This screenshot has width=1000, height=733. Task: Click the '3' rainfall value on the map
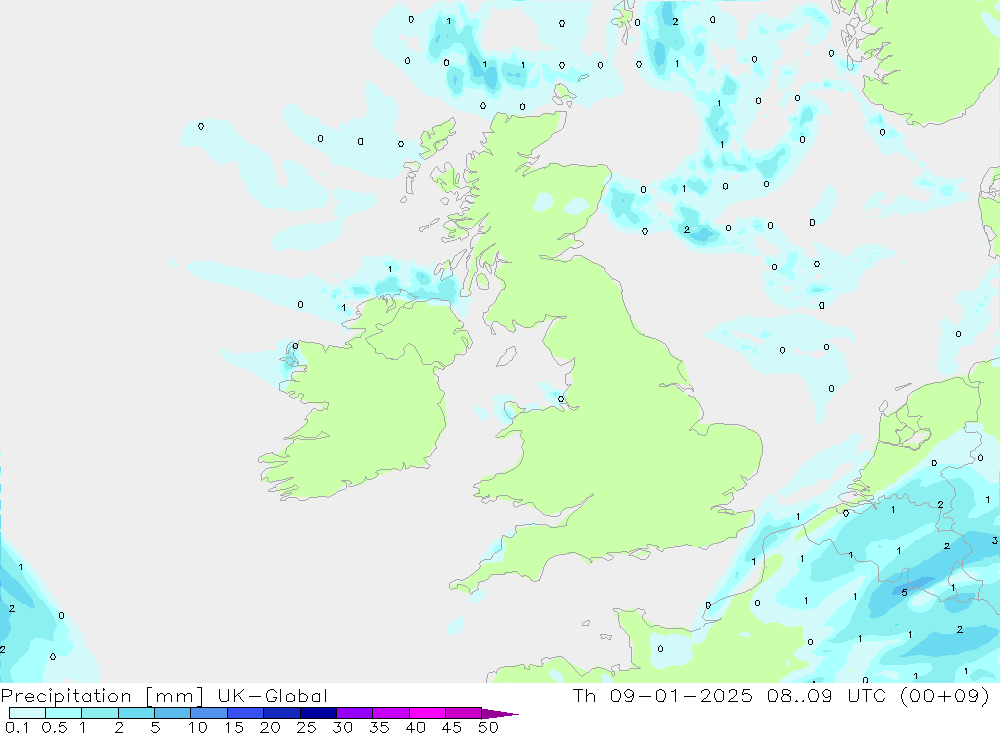coord(995,540)
